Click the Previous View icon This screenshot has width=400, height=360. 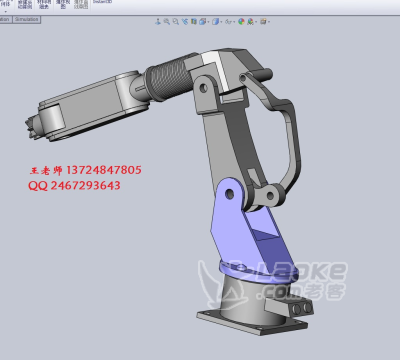tap(185, 22)
